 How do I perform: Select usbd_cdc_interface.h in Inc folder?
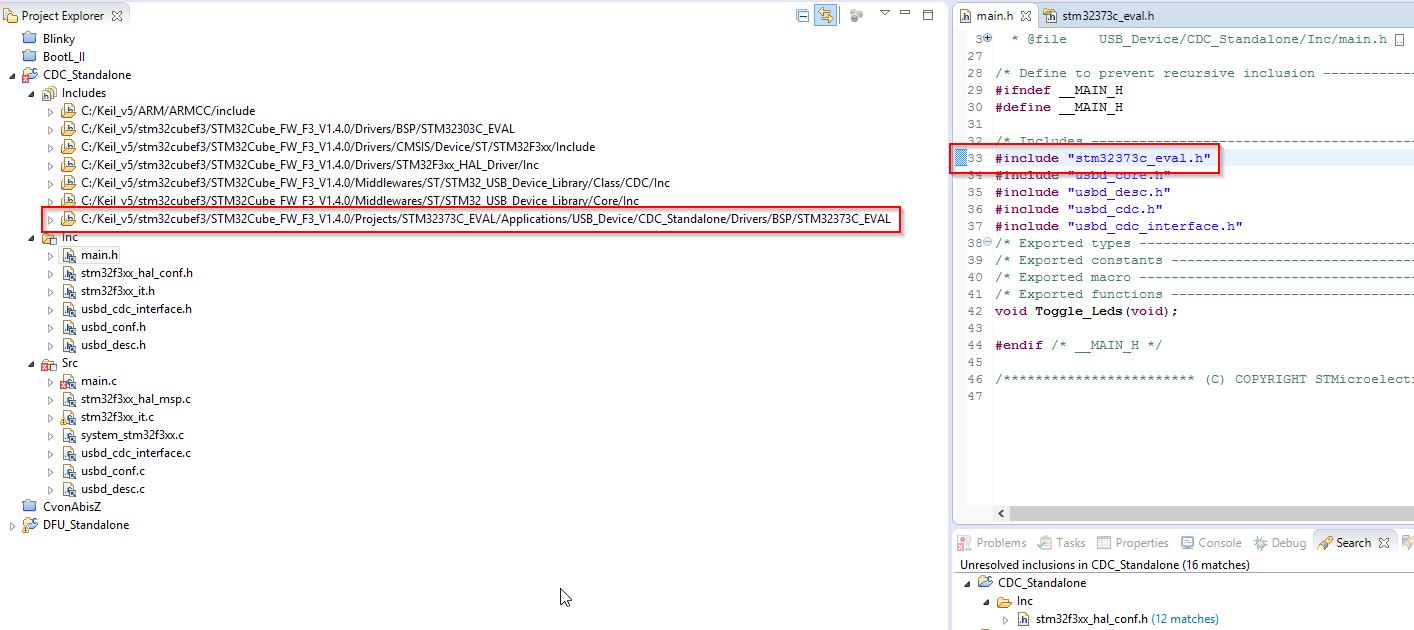pyautogui.click(x=136, y=309)
